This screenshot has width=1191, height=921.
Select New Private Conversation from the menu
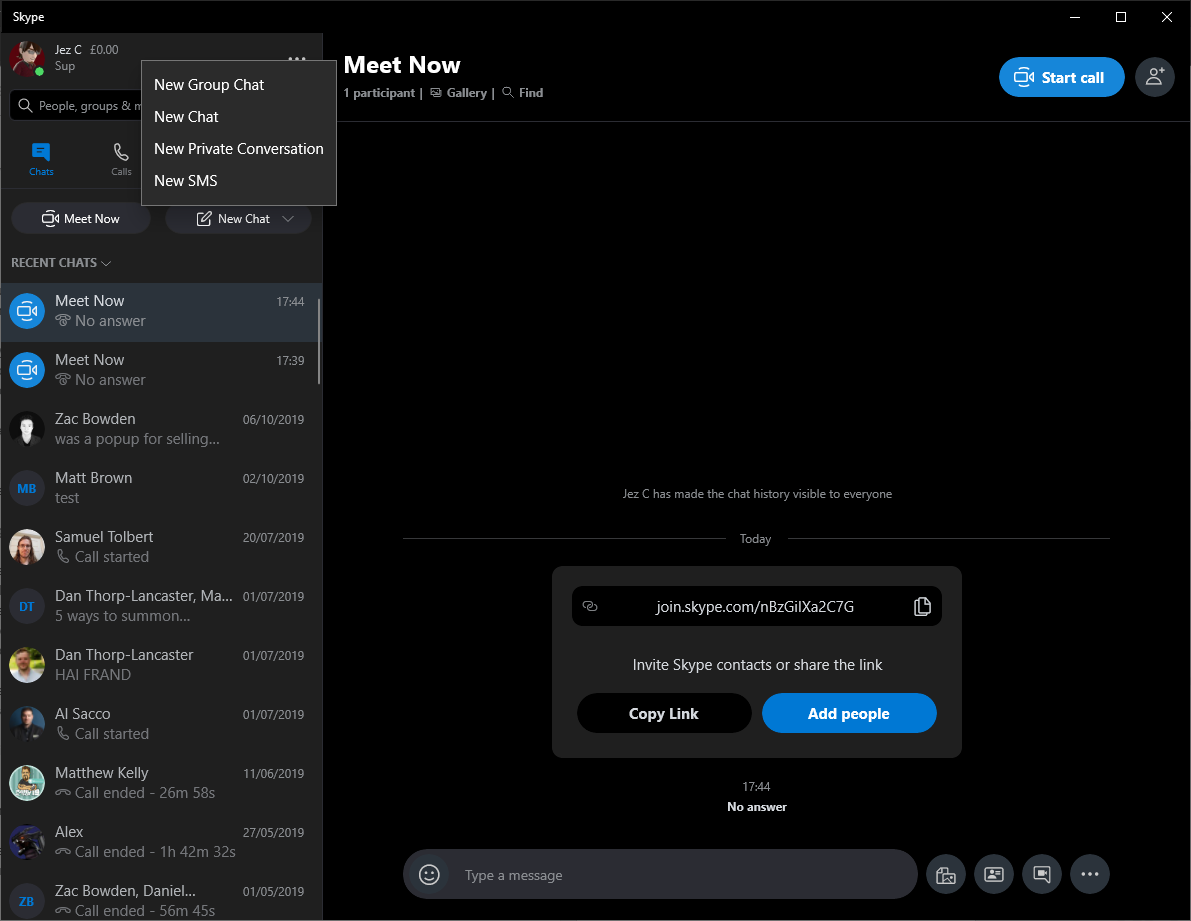[238, 148]
